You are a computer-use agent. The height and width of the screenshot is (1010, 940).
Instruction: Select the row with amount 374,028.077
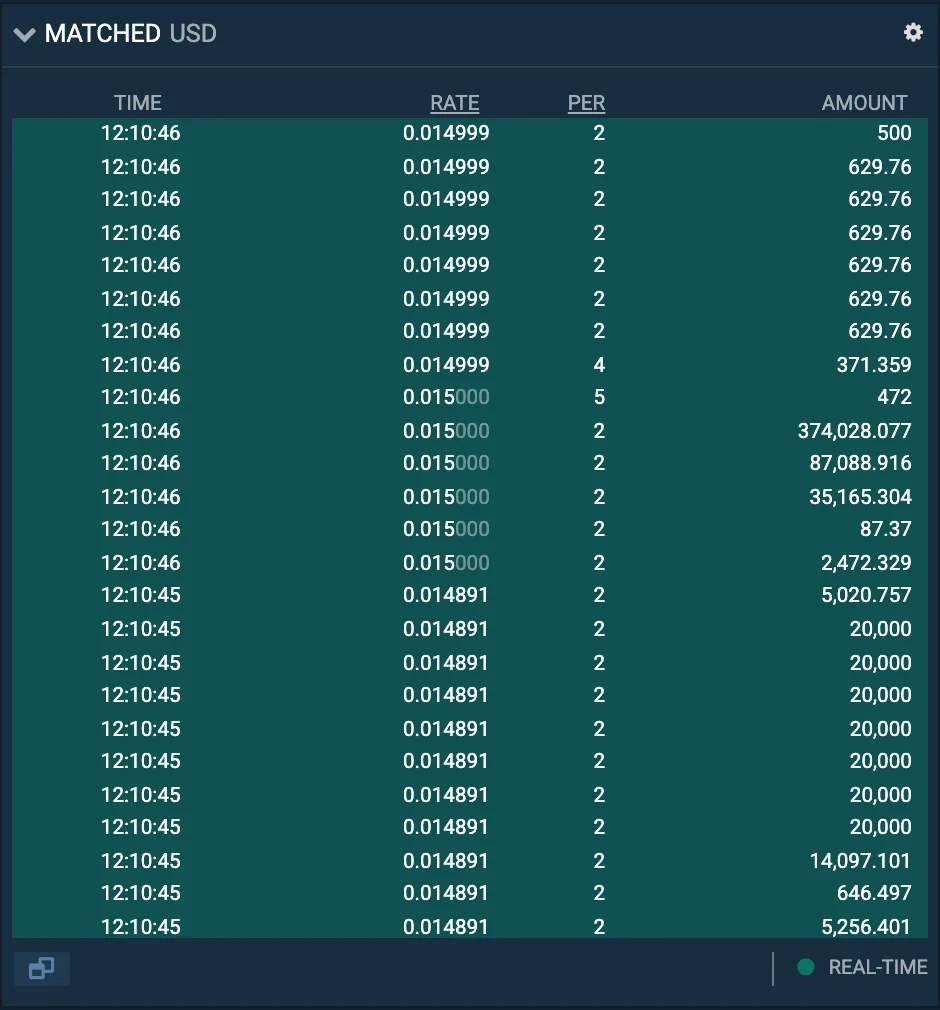[470, 430]
